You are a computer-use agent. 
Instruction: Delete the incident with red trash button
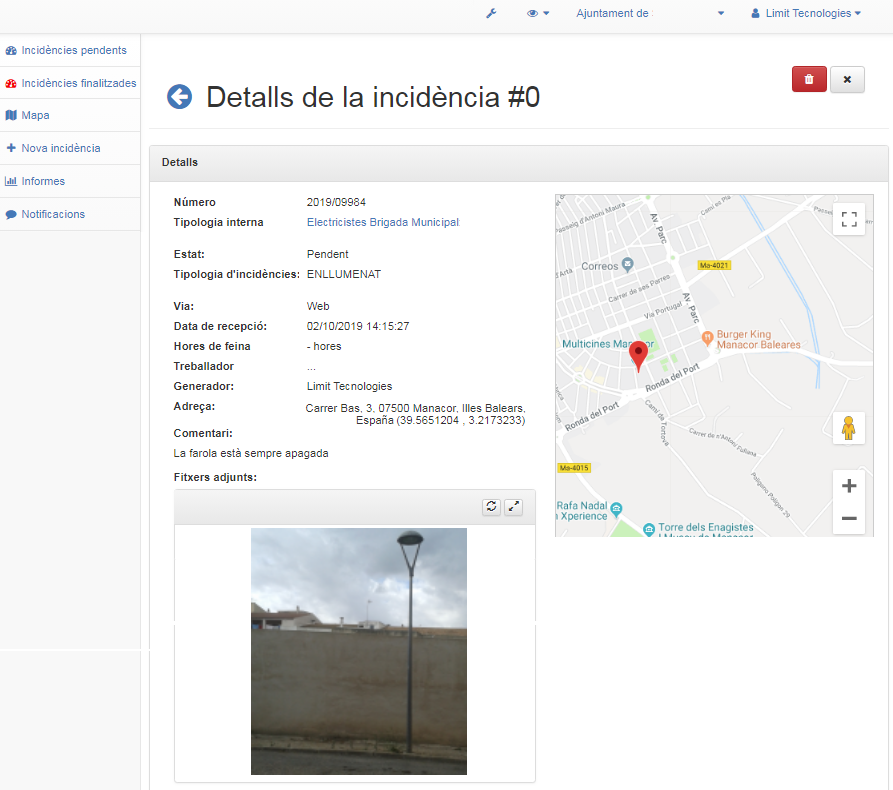(809, 79)
